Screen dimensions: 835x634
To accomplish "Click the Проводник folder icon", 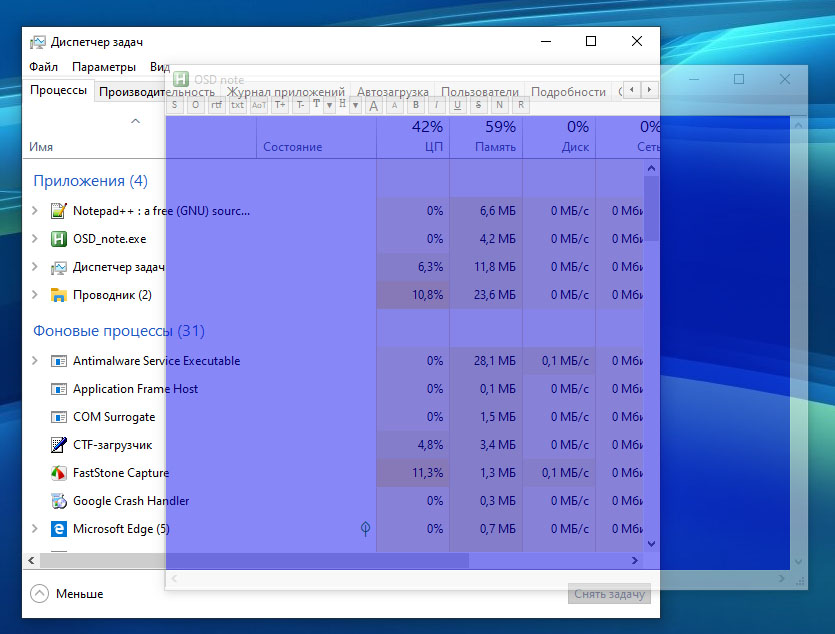I will point(59,294).
